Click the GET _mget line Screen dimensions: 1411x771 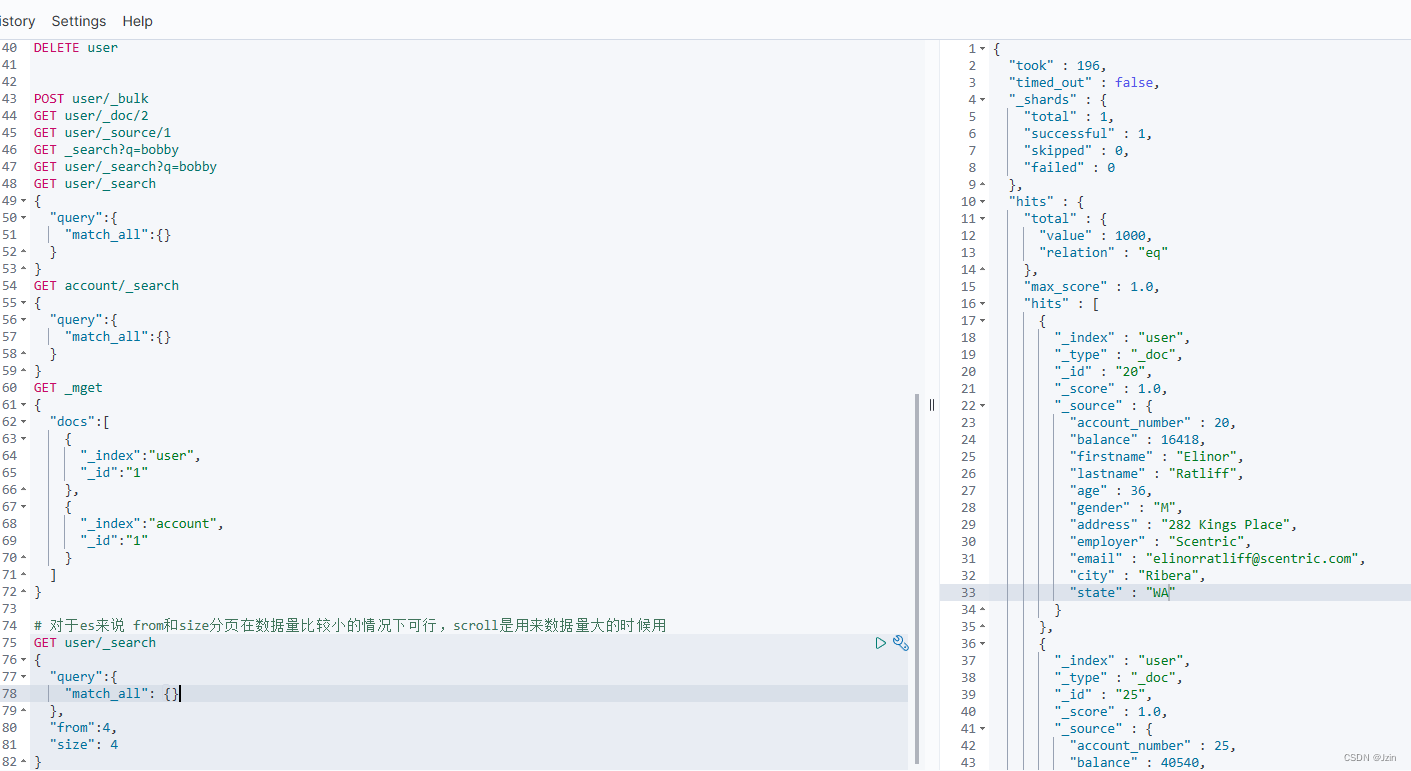68,388
